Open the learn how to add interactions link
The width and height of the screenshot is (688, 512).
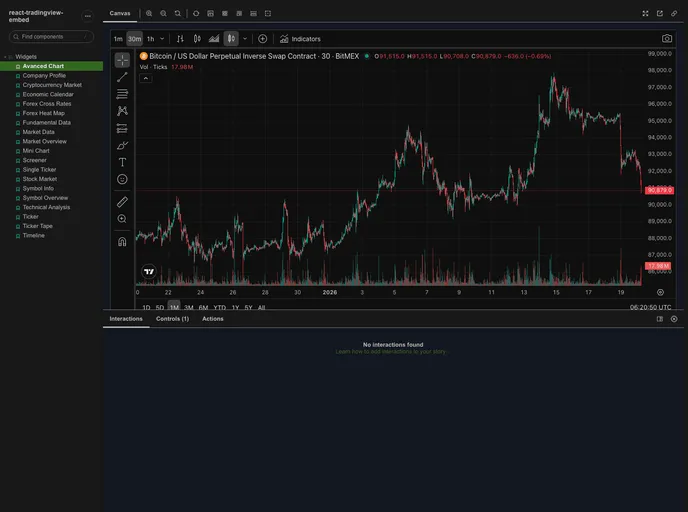click(x=391, y=352)
